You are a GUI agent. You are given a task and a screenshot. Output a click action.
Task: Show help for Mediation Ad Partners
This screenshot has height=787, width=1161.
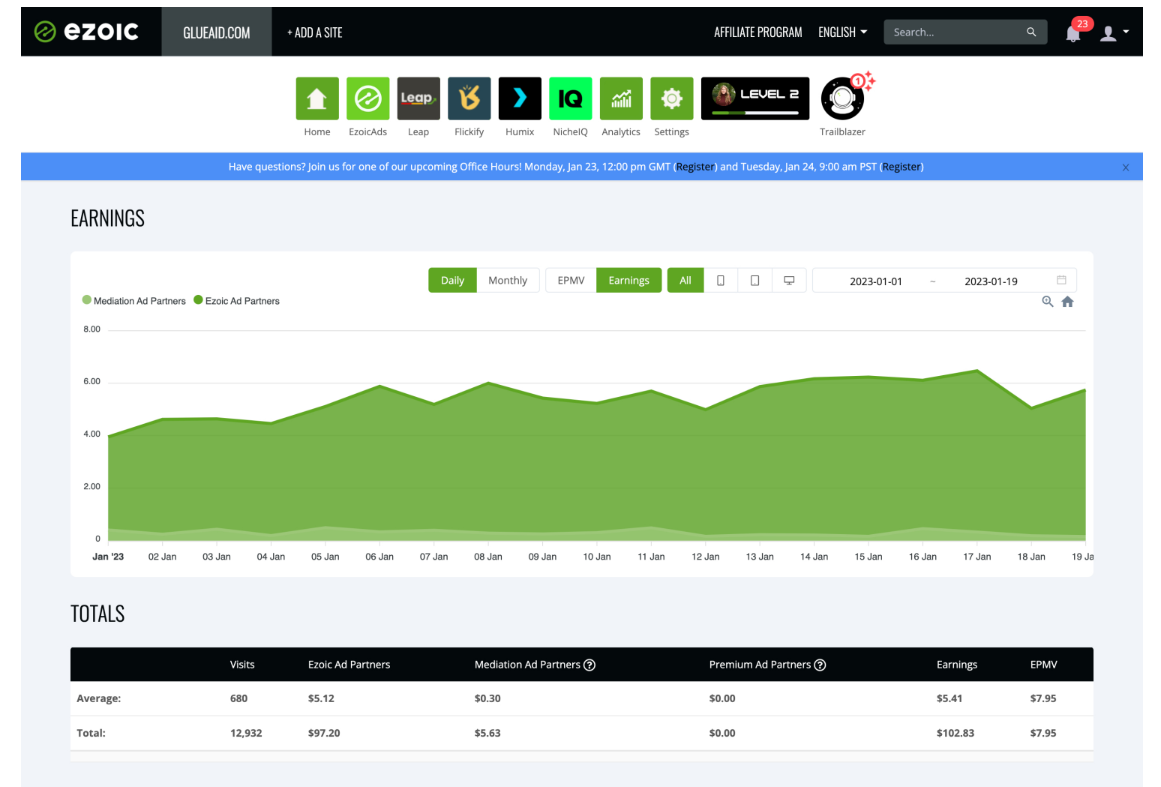click(589, 665)
